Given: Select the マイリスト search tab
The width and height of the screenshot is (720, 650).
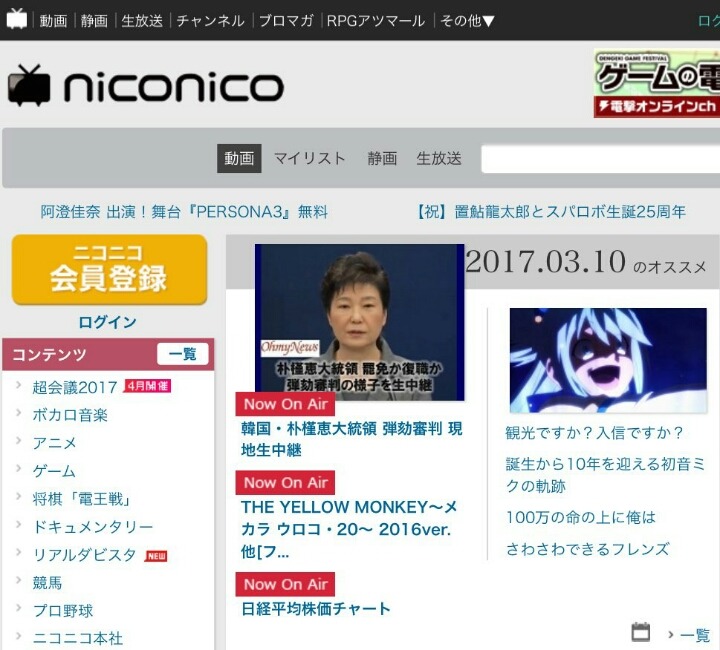Looking at the screenshot, I should click(x=309, y=158).
